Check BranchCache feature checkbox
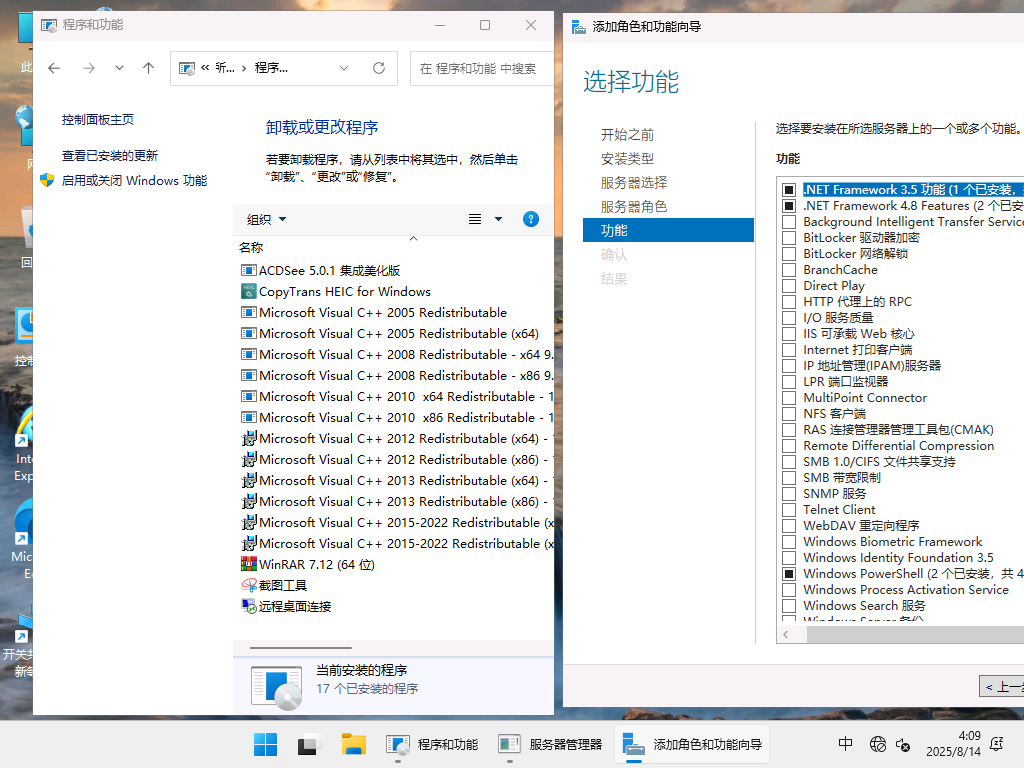 [789, 270]
